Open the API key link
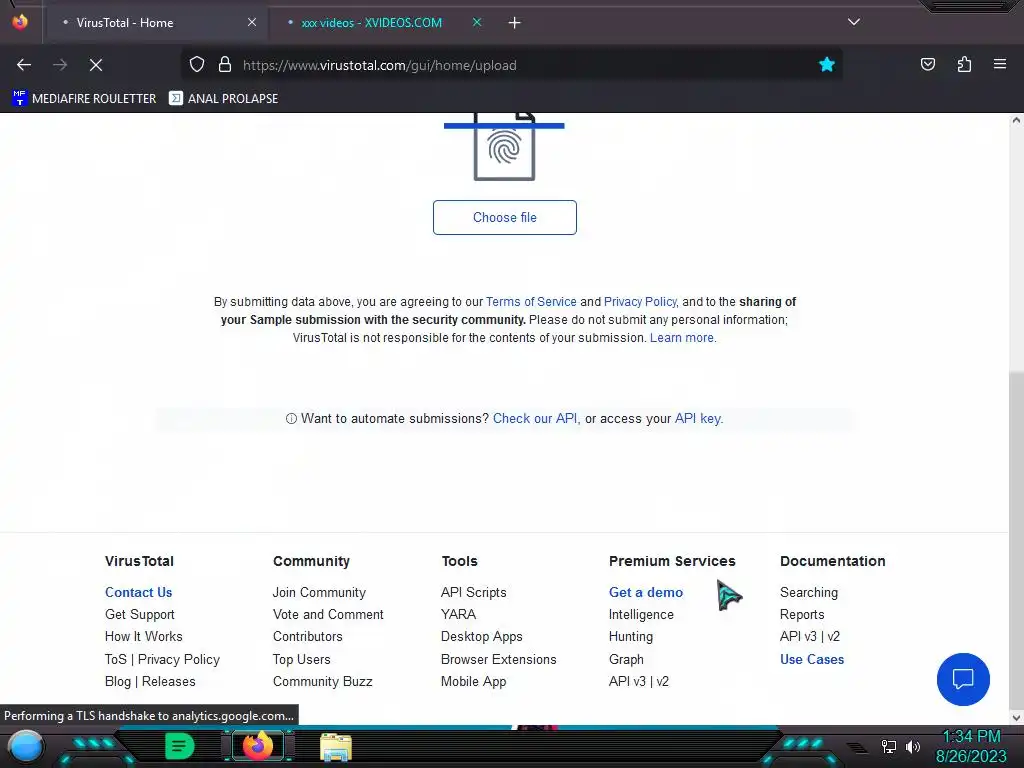The image size is (1024, 768). pyautogui.click(x=697, y=419)
